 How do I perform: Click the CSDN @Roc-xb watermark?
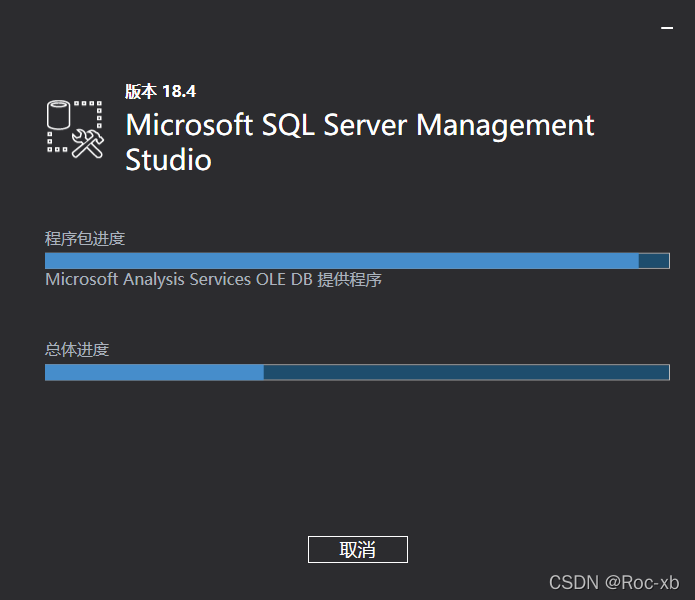click(614, 582)
